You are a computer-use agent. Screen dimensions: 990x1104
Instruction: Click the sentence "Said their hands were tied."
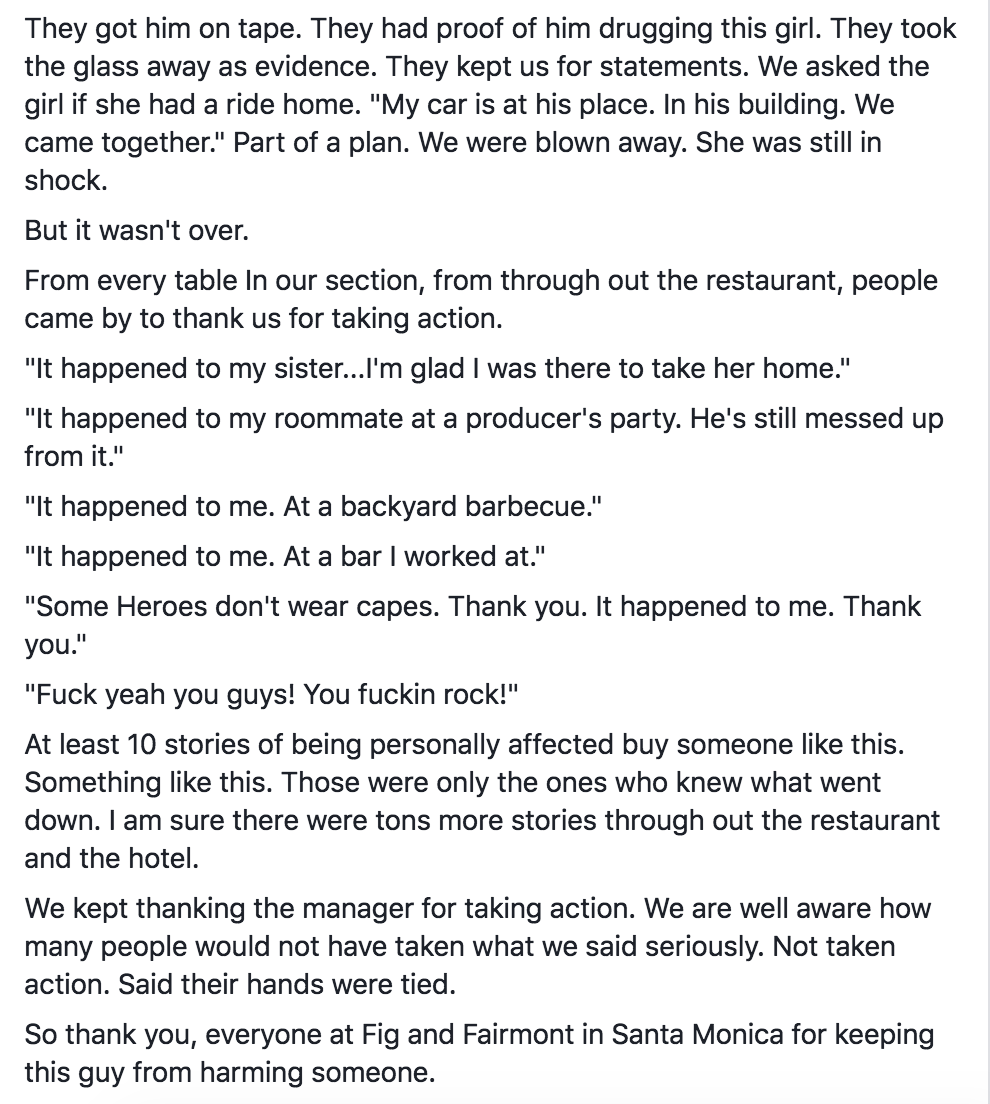tap(287, 984)
